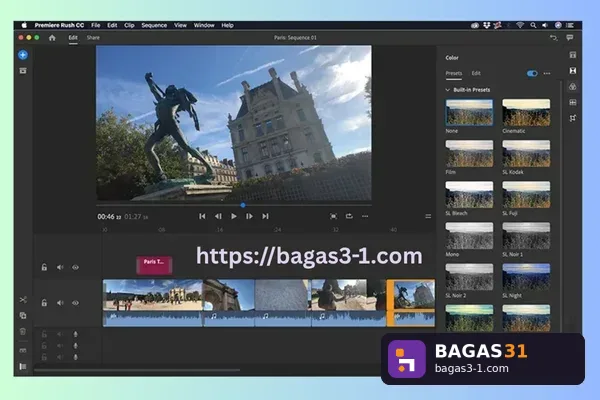Open monitor more options ellipsis

365,216
